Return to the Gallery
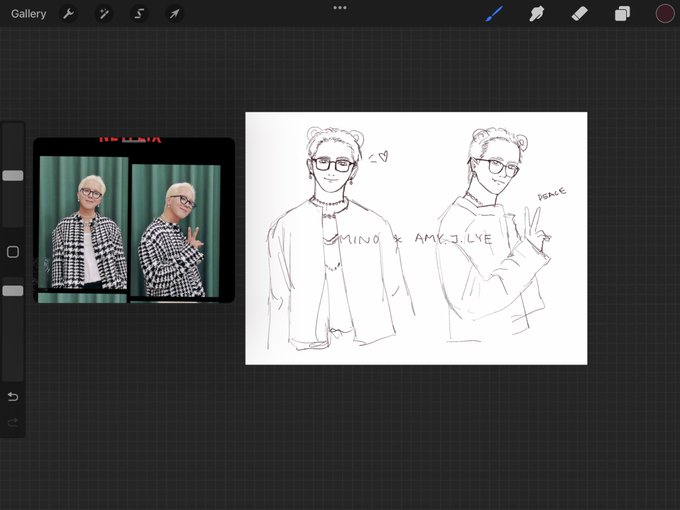The height and width of the screenshot is (510, 680). coord(29,14)
